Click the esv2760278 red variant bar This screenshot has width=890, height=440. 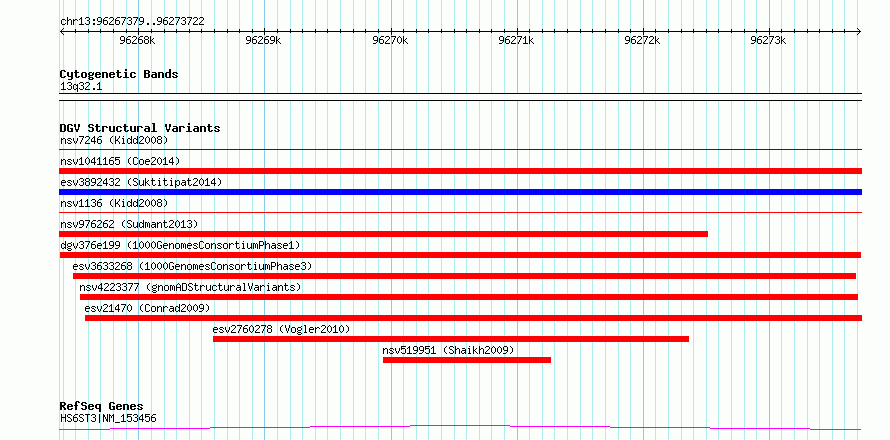pyautogui.click(x=451, y=339)
